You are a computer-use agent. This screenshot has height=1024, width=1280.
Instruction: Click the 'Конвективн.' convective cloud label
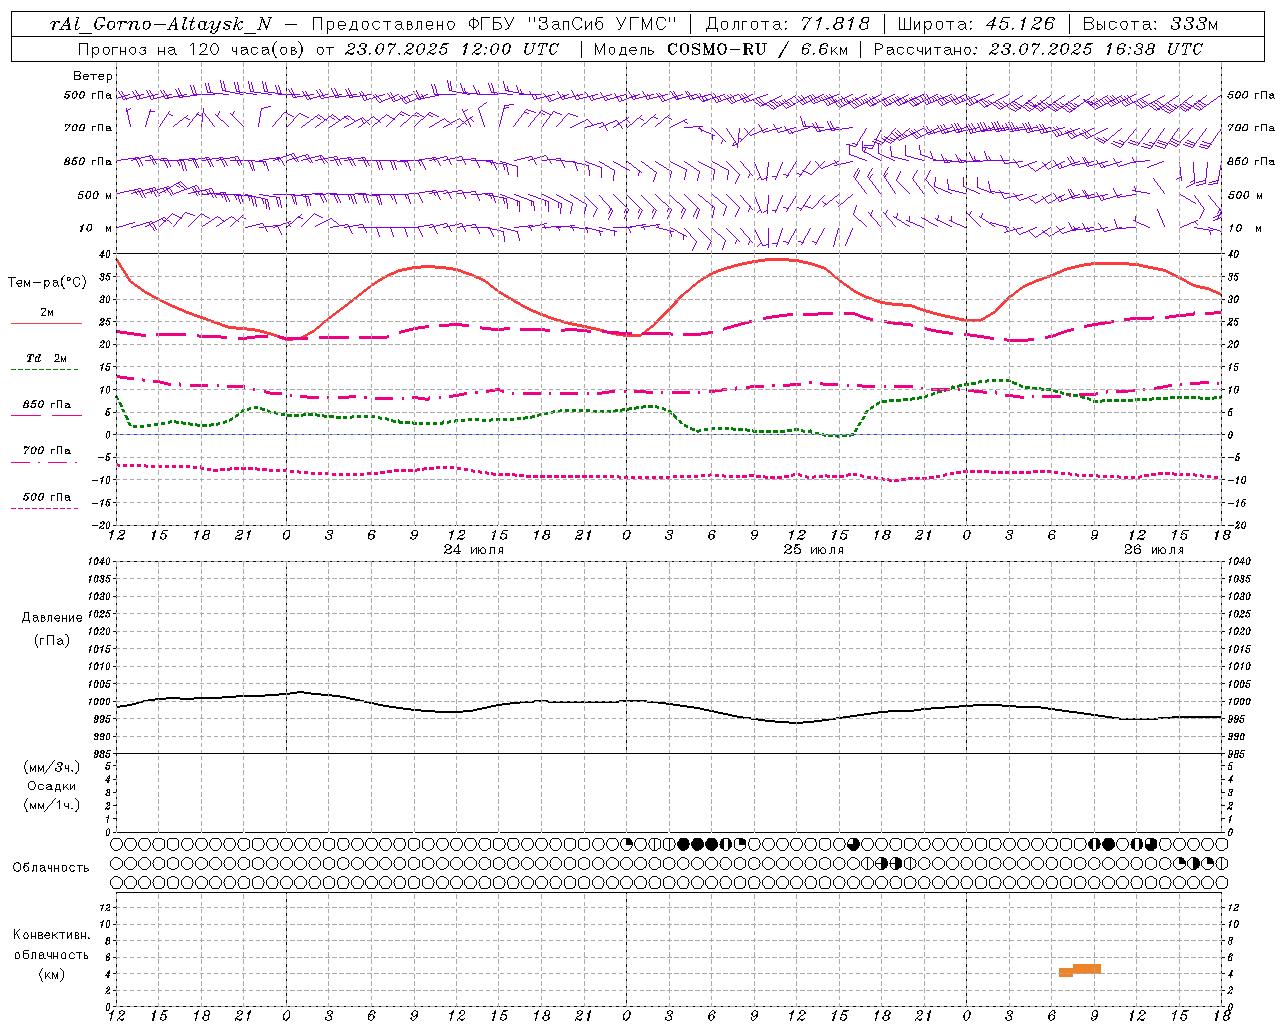[x=52, y=935]
